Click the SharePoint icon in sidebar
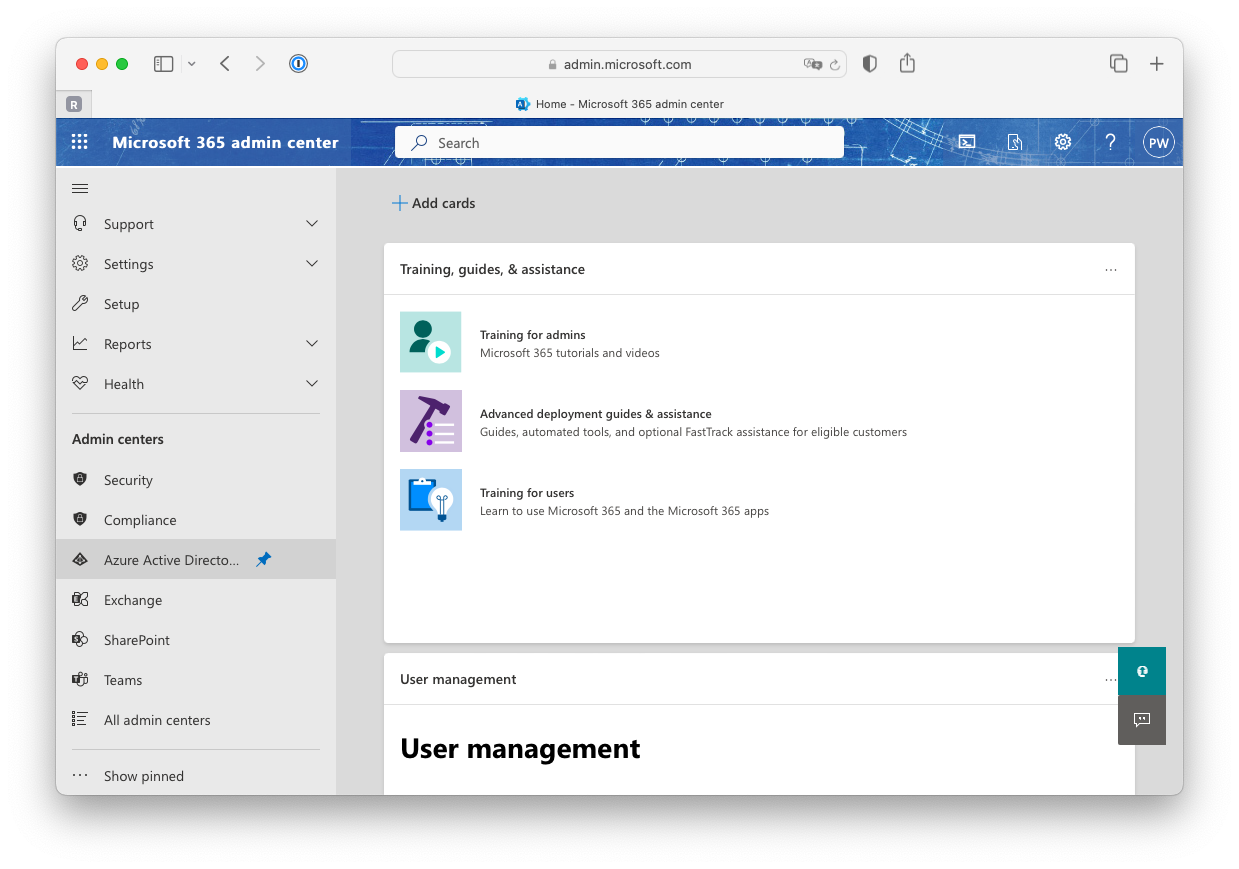Image resolution: width=1239 pixels, height=869 pixels. coord(80,640)
